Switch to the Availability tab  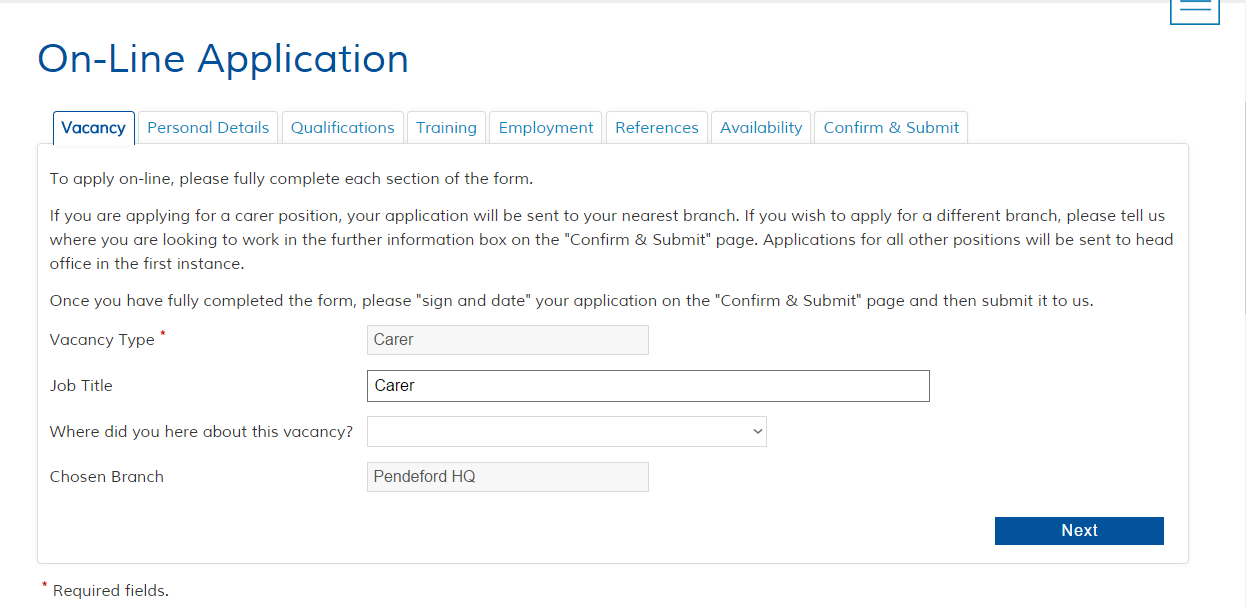[761, 128]
